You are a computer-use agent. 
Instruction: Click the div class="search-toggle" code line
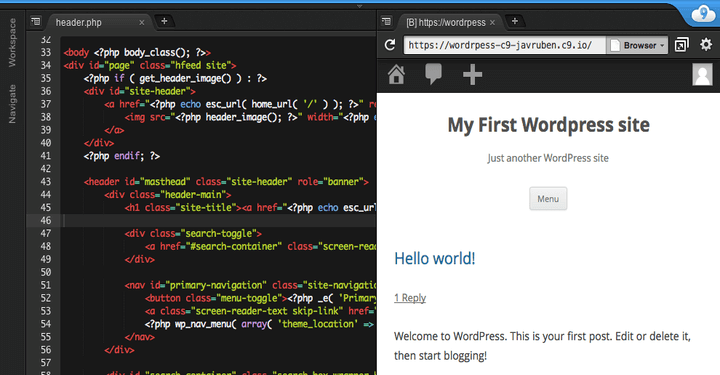pos(193,234)
